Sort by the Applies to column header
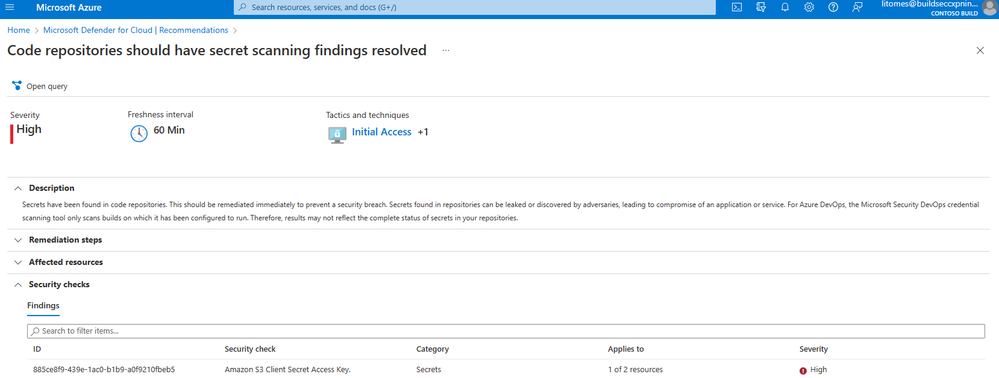 (x=626, y=349)
